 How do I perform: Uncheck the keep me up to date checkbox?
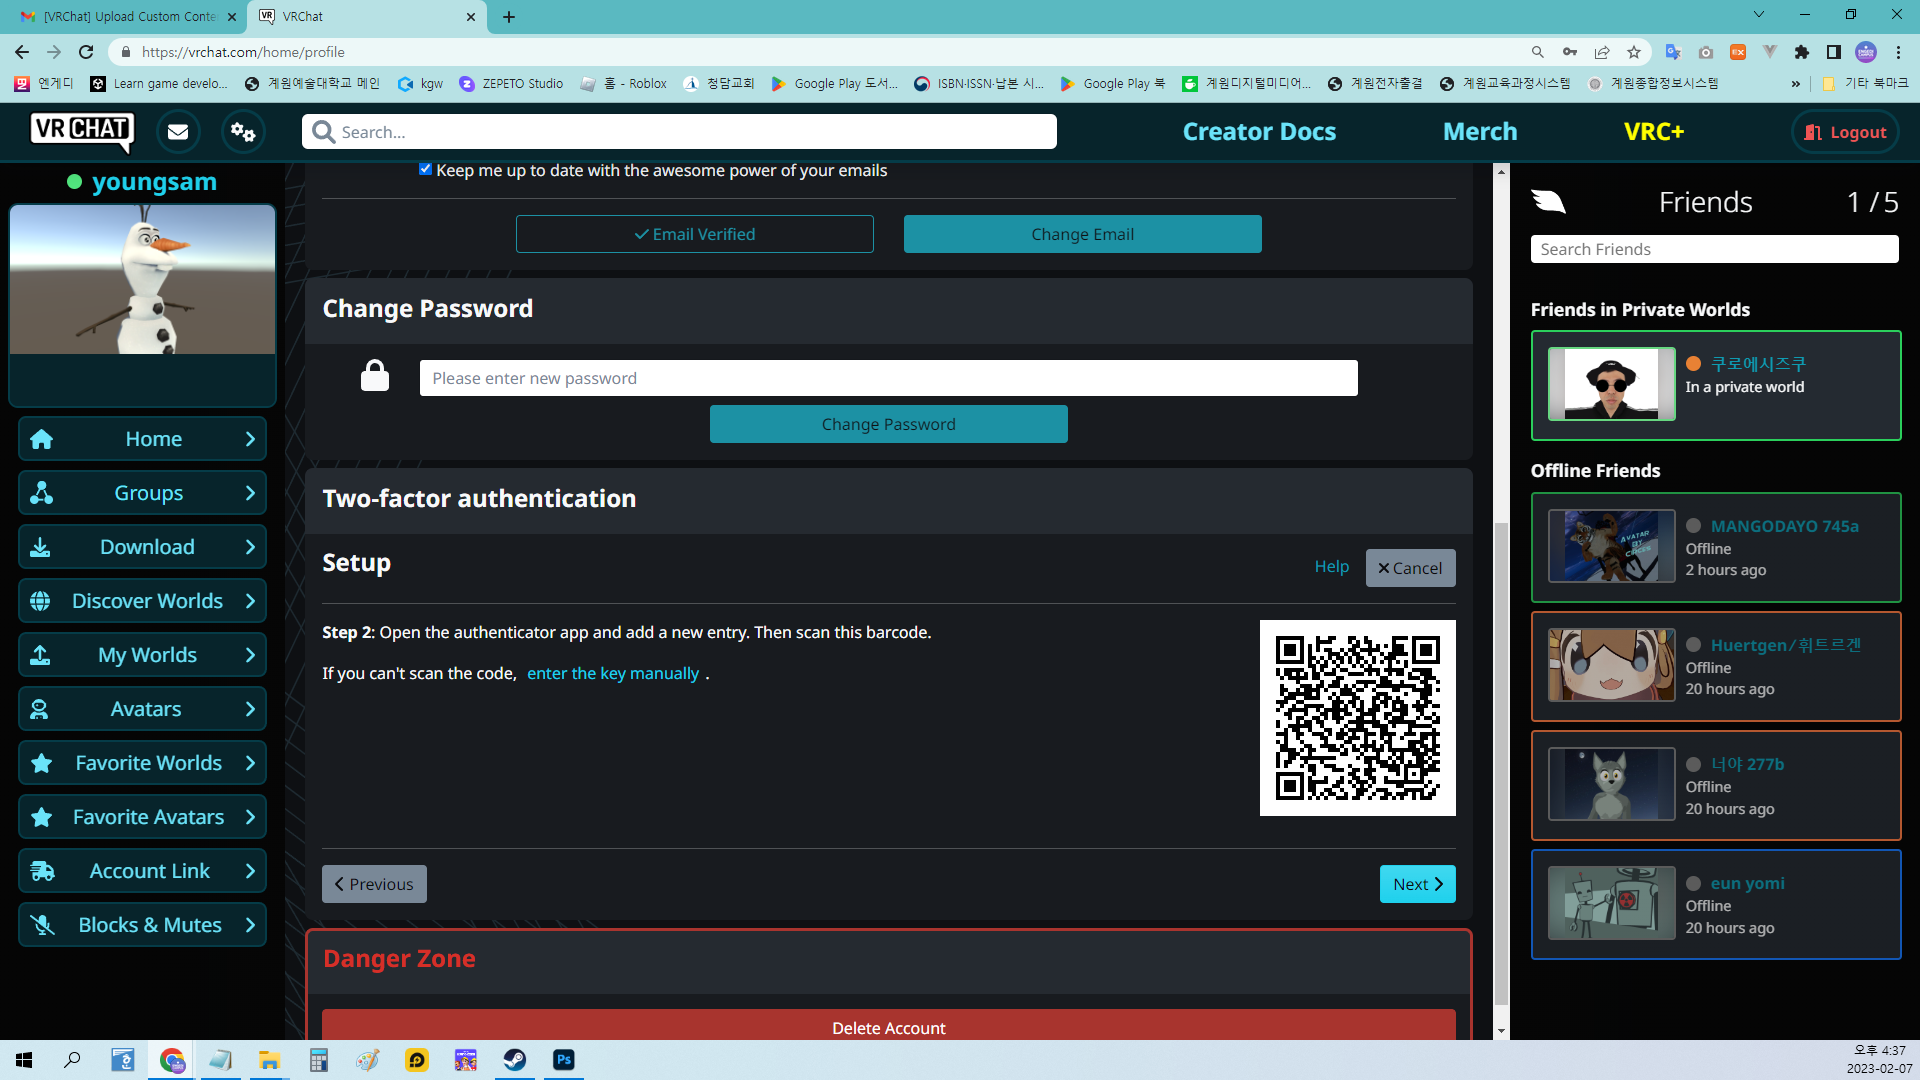[x=425, y=169]
